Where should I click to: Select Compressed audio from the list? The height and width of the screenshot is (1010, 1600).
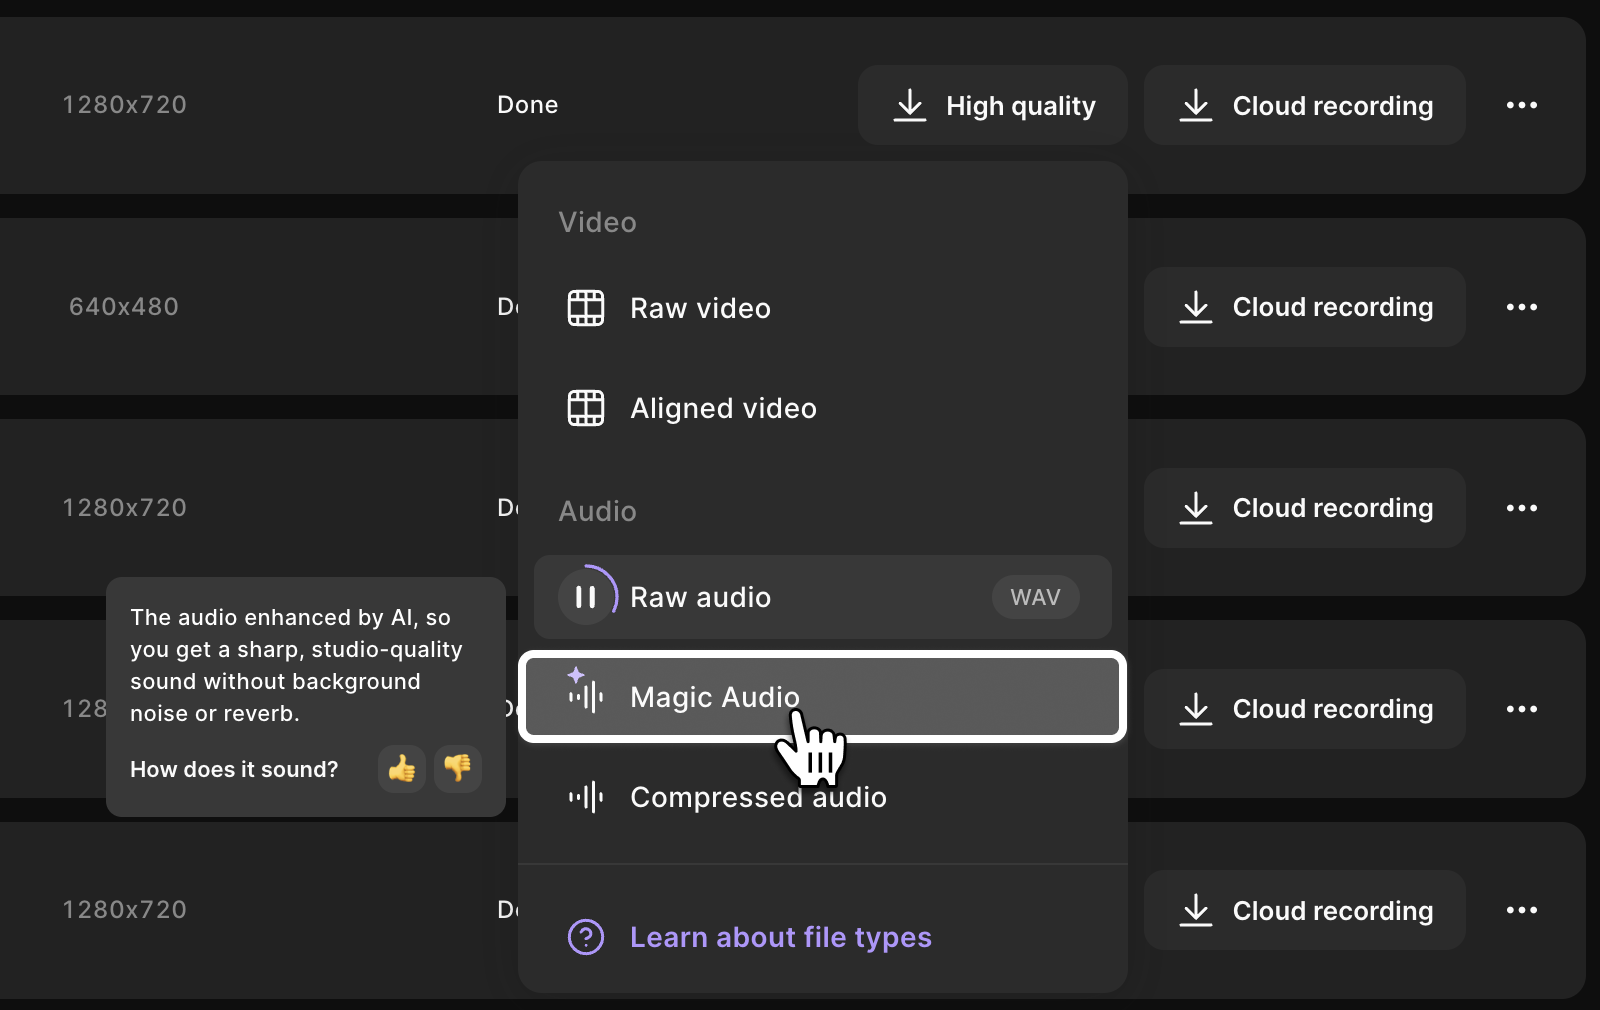coord(758,797)
